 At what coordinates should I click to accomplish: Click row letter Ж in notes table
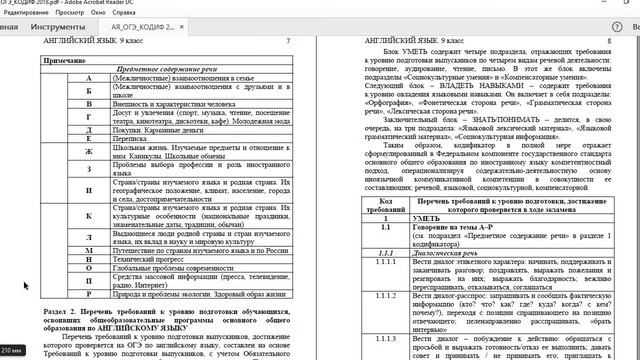89,151
